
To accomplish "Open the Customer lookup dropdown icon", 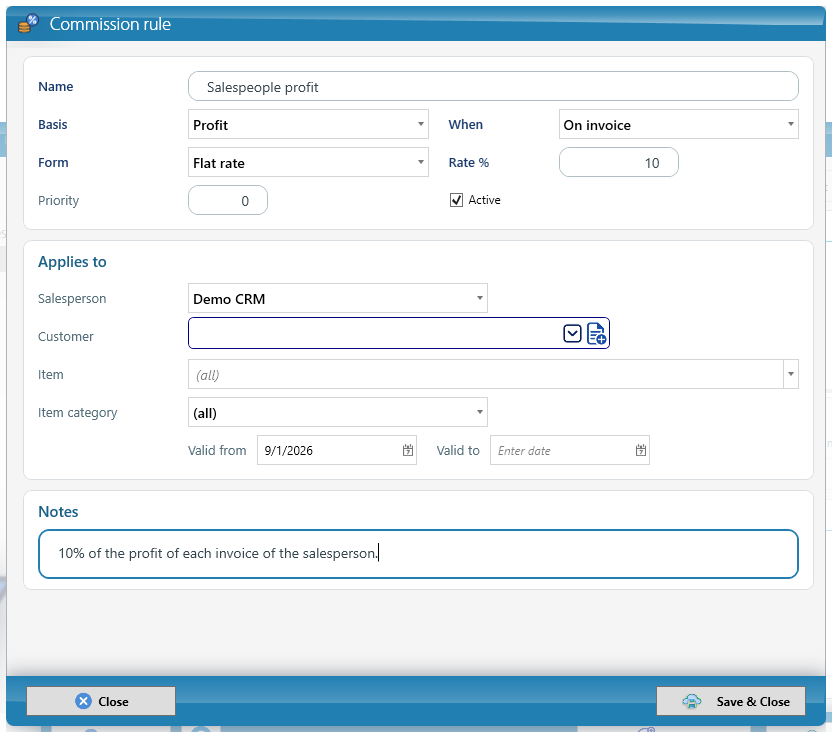I will pyautogui.click(x=572, y=334).
